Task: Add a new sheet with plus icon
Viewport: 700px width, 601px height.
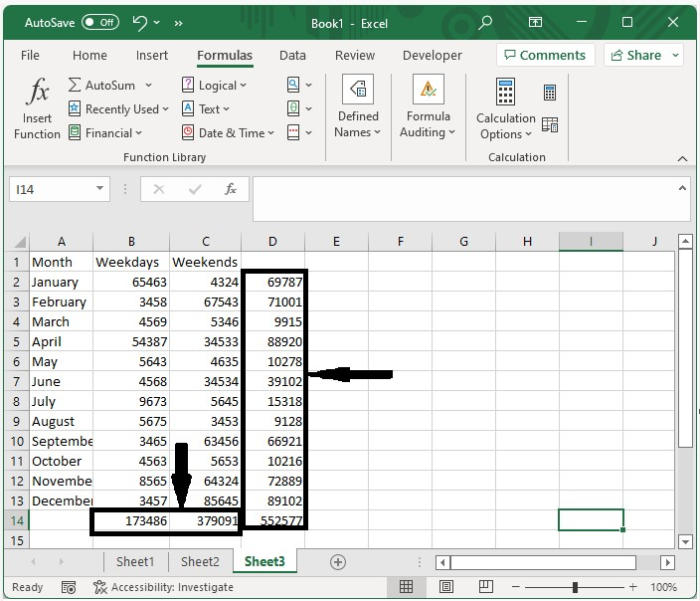Action: pyautogui.click(x=338, y=562)
